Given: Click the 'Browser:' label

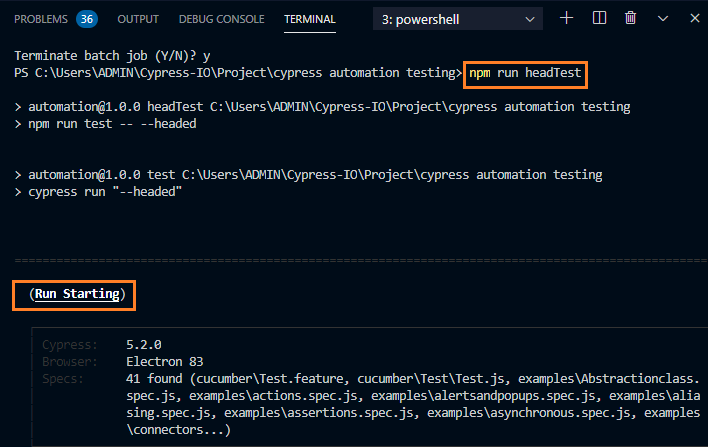Looking at the screenshot, I should click(x=70, y=362).
